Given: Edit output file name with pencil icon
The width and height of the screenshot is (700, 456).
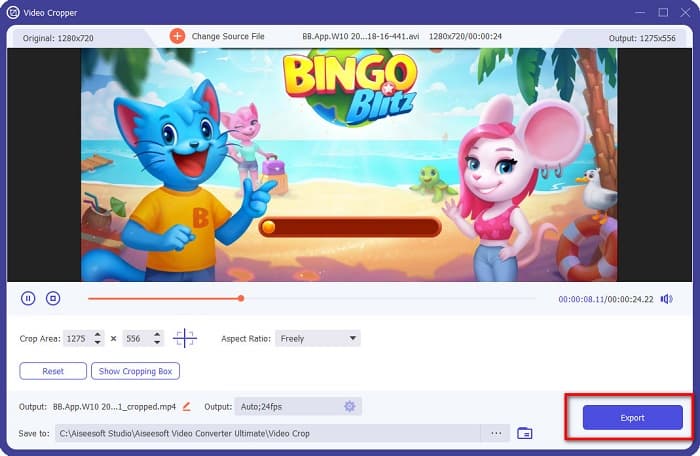Looking at the screenshot, I should click(x=187, y=406).
